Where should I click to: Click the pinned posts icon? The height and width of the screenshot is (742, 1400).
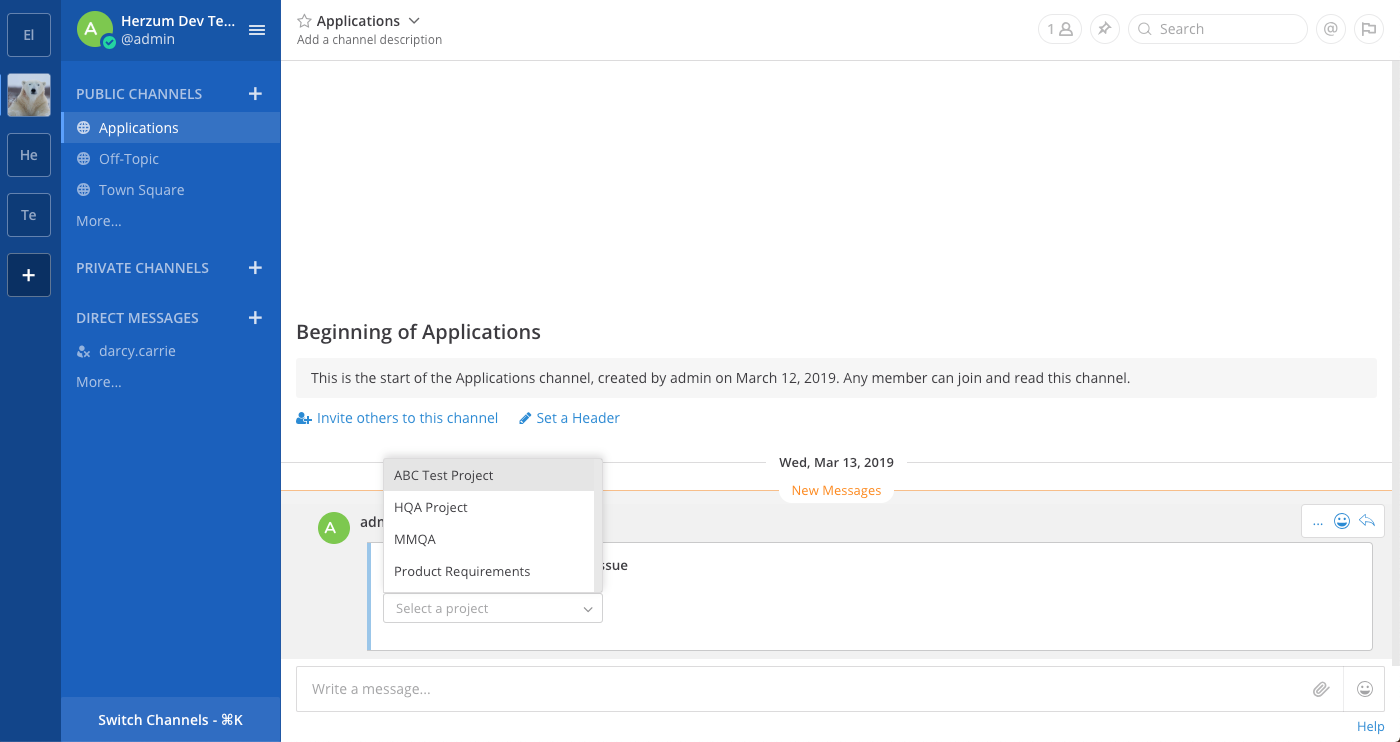point(1104,29)
